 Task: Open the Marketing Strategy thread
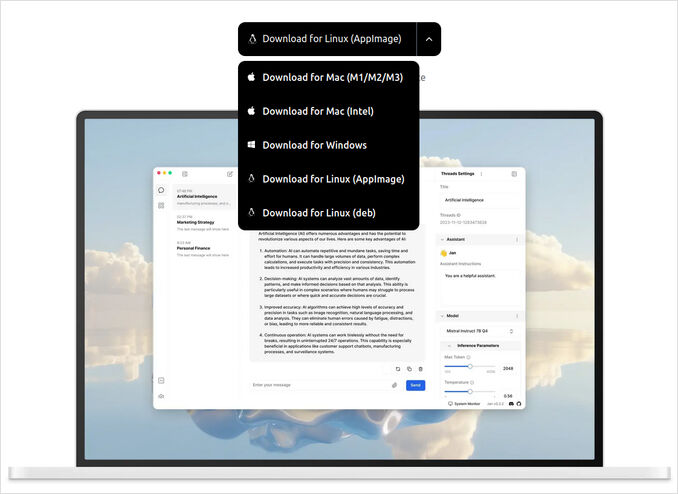coord(204,223)
